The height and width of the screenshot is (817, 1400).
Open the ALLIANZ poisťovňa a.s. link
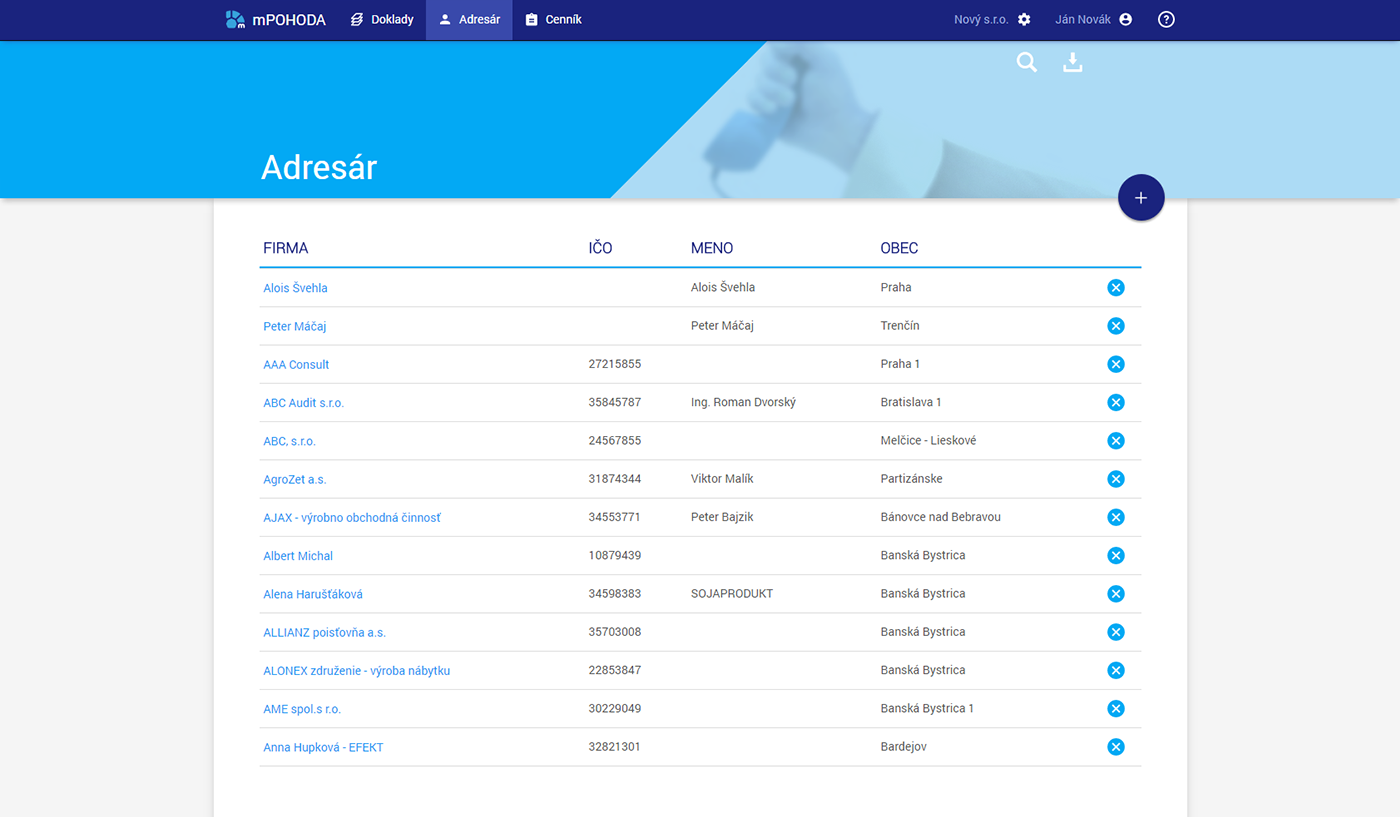pyautogui.click(x=324, y=633)
